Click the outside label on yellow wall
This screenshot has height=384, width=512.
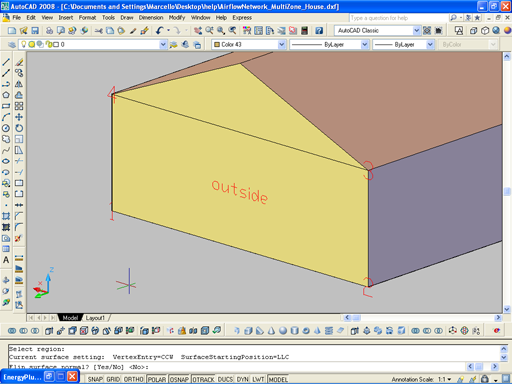(x=239, y=192)
